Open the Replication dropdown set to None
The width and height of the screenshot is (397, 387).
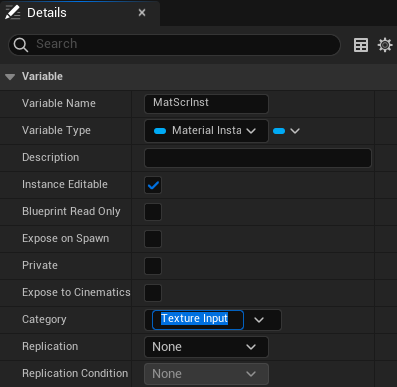(x=206, y=347)
